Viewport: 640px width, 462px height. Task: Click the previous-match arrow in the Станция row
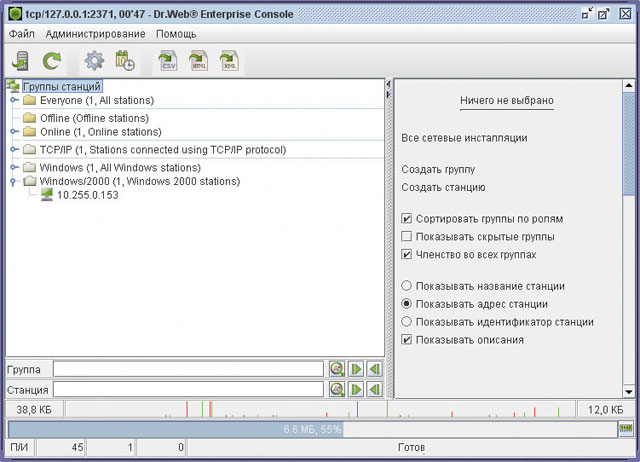coord(375,389)
